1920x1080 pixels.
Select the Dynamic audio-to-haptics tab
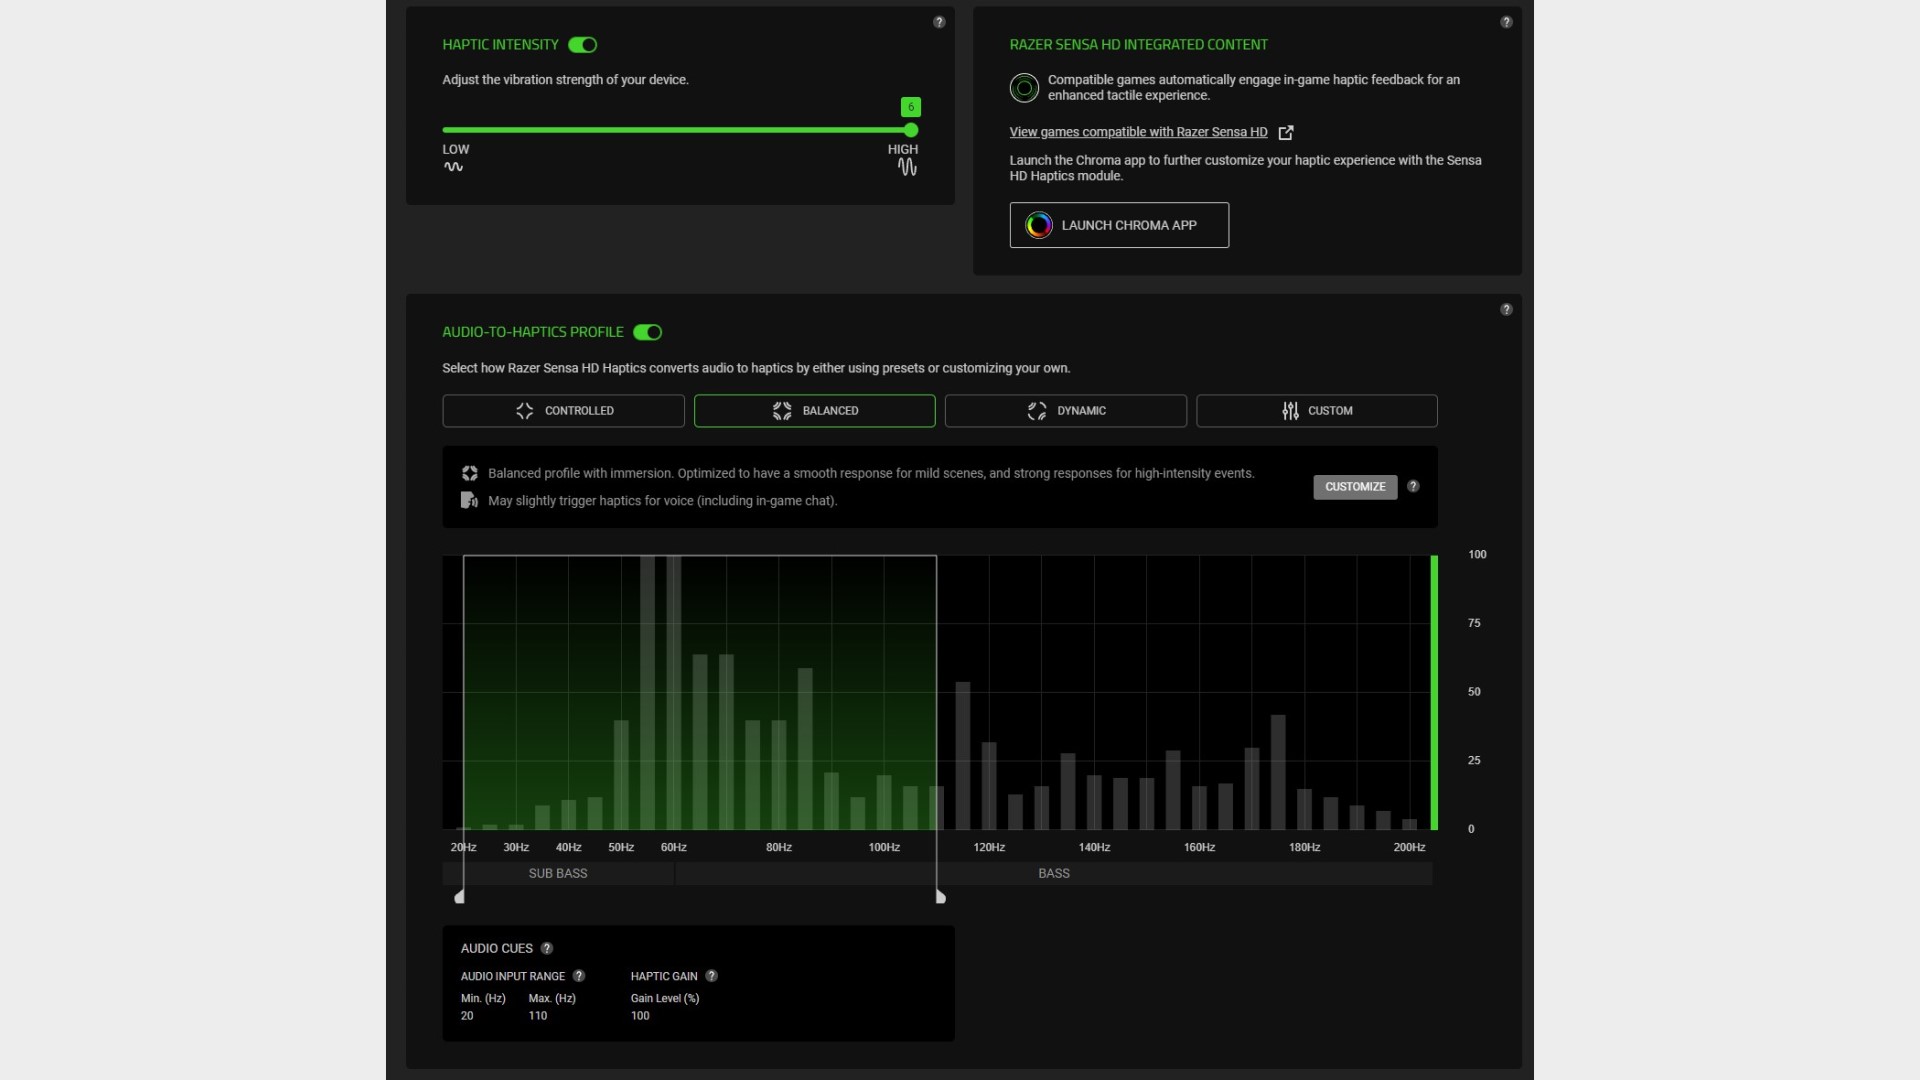click(1065, 410)
